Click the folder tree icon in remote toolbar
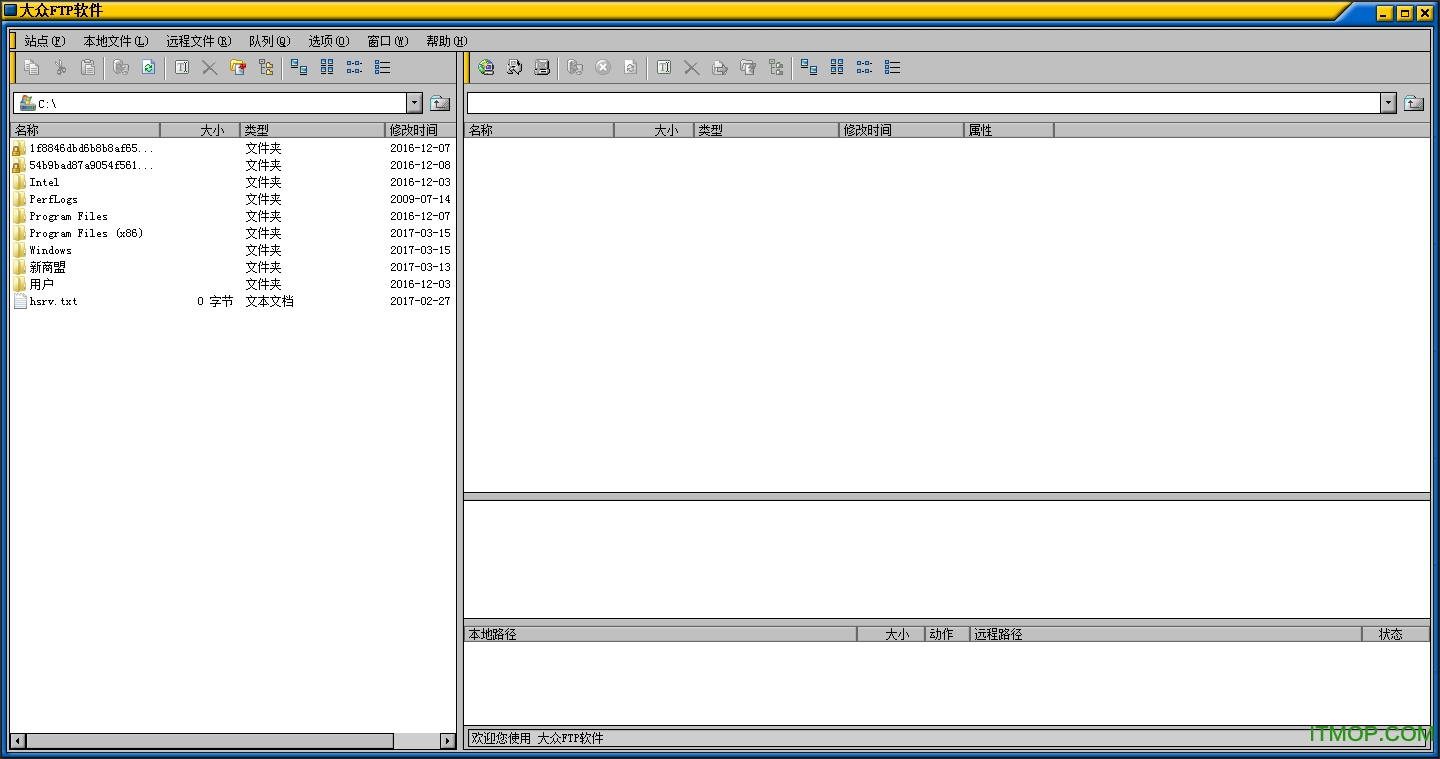Viewport: 1440px width, 759px height. (x=776, y=67)
